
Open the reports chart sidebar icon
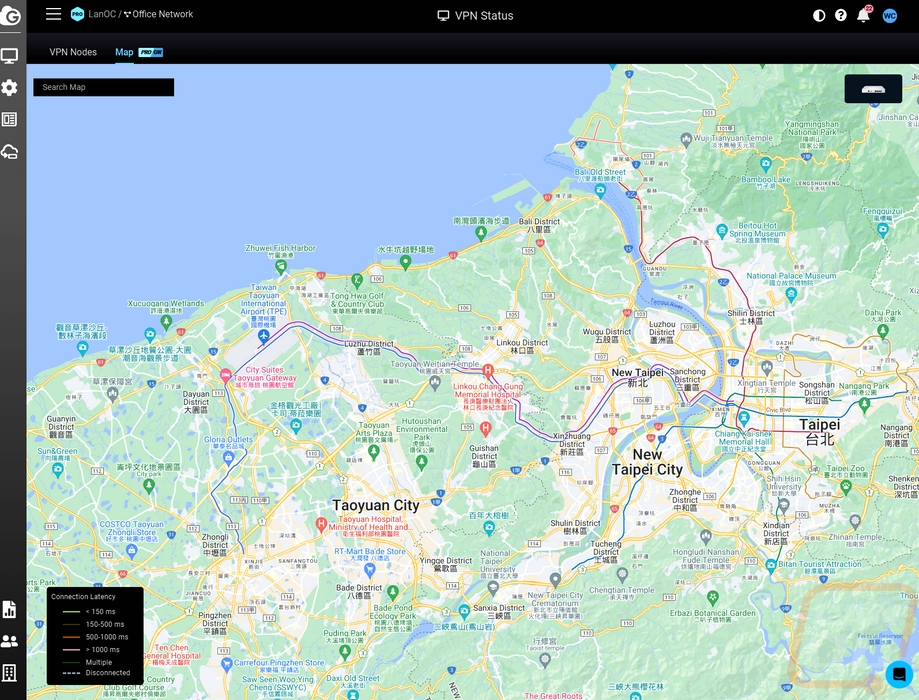pyautogui.click(x=9, y=609)
